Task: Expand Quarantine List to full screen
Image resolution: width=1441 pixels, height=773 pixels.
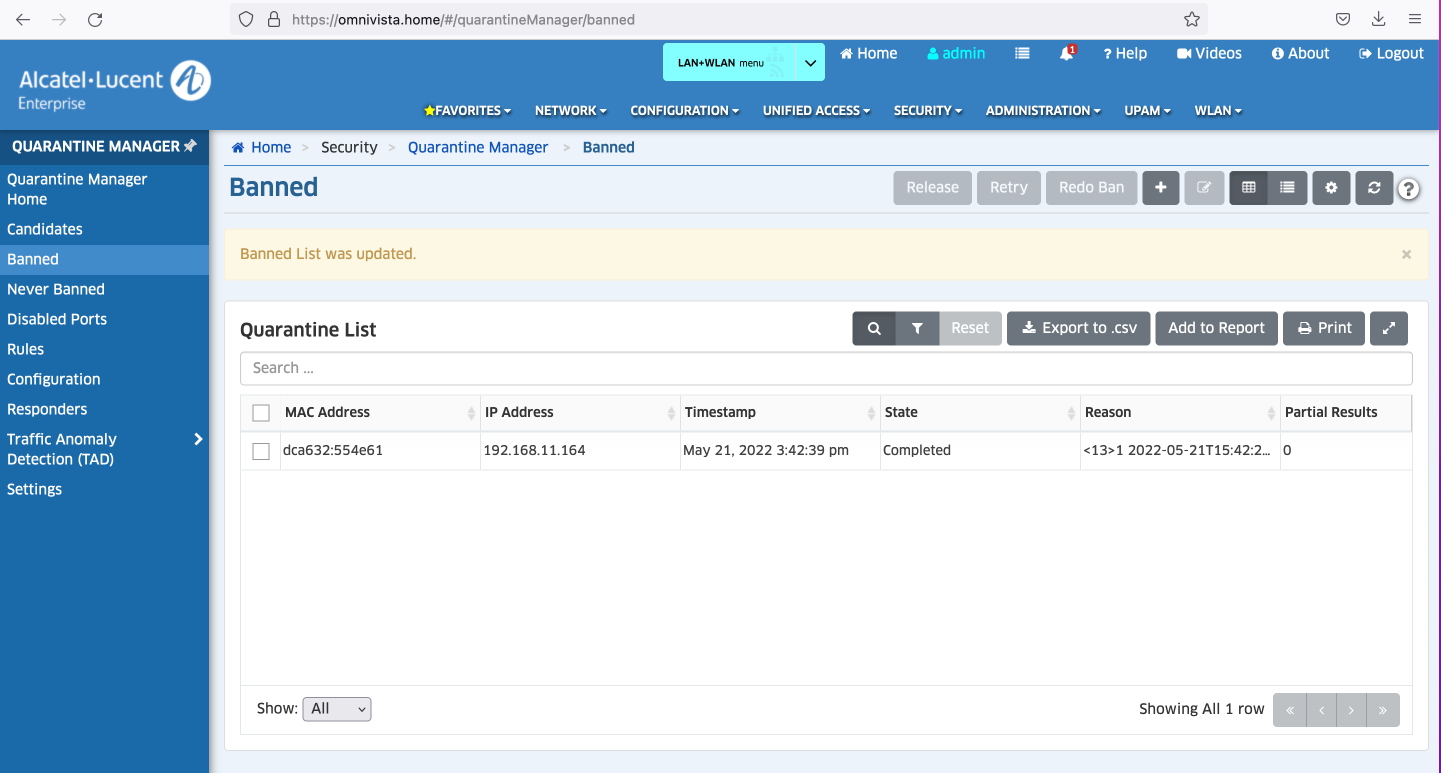Action: [x=1389, y=328]
